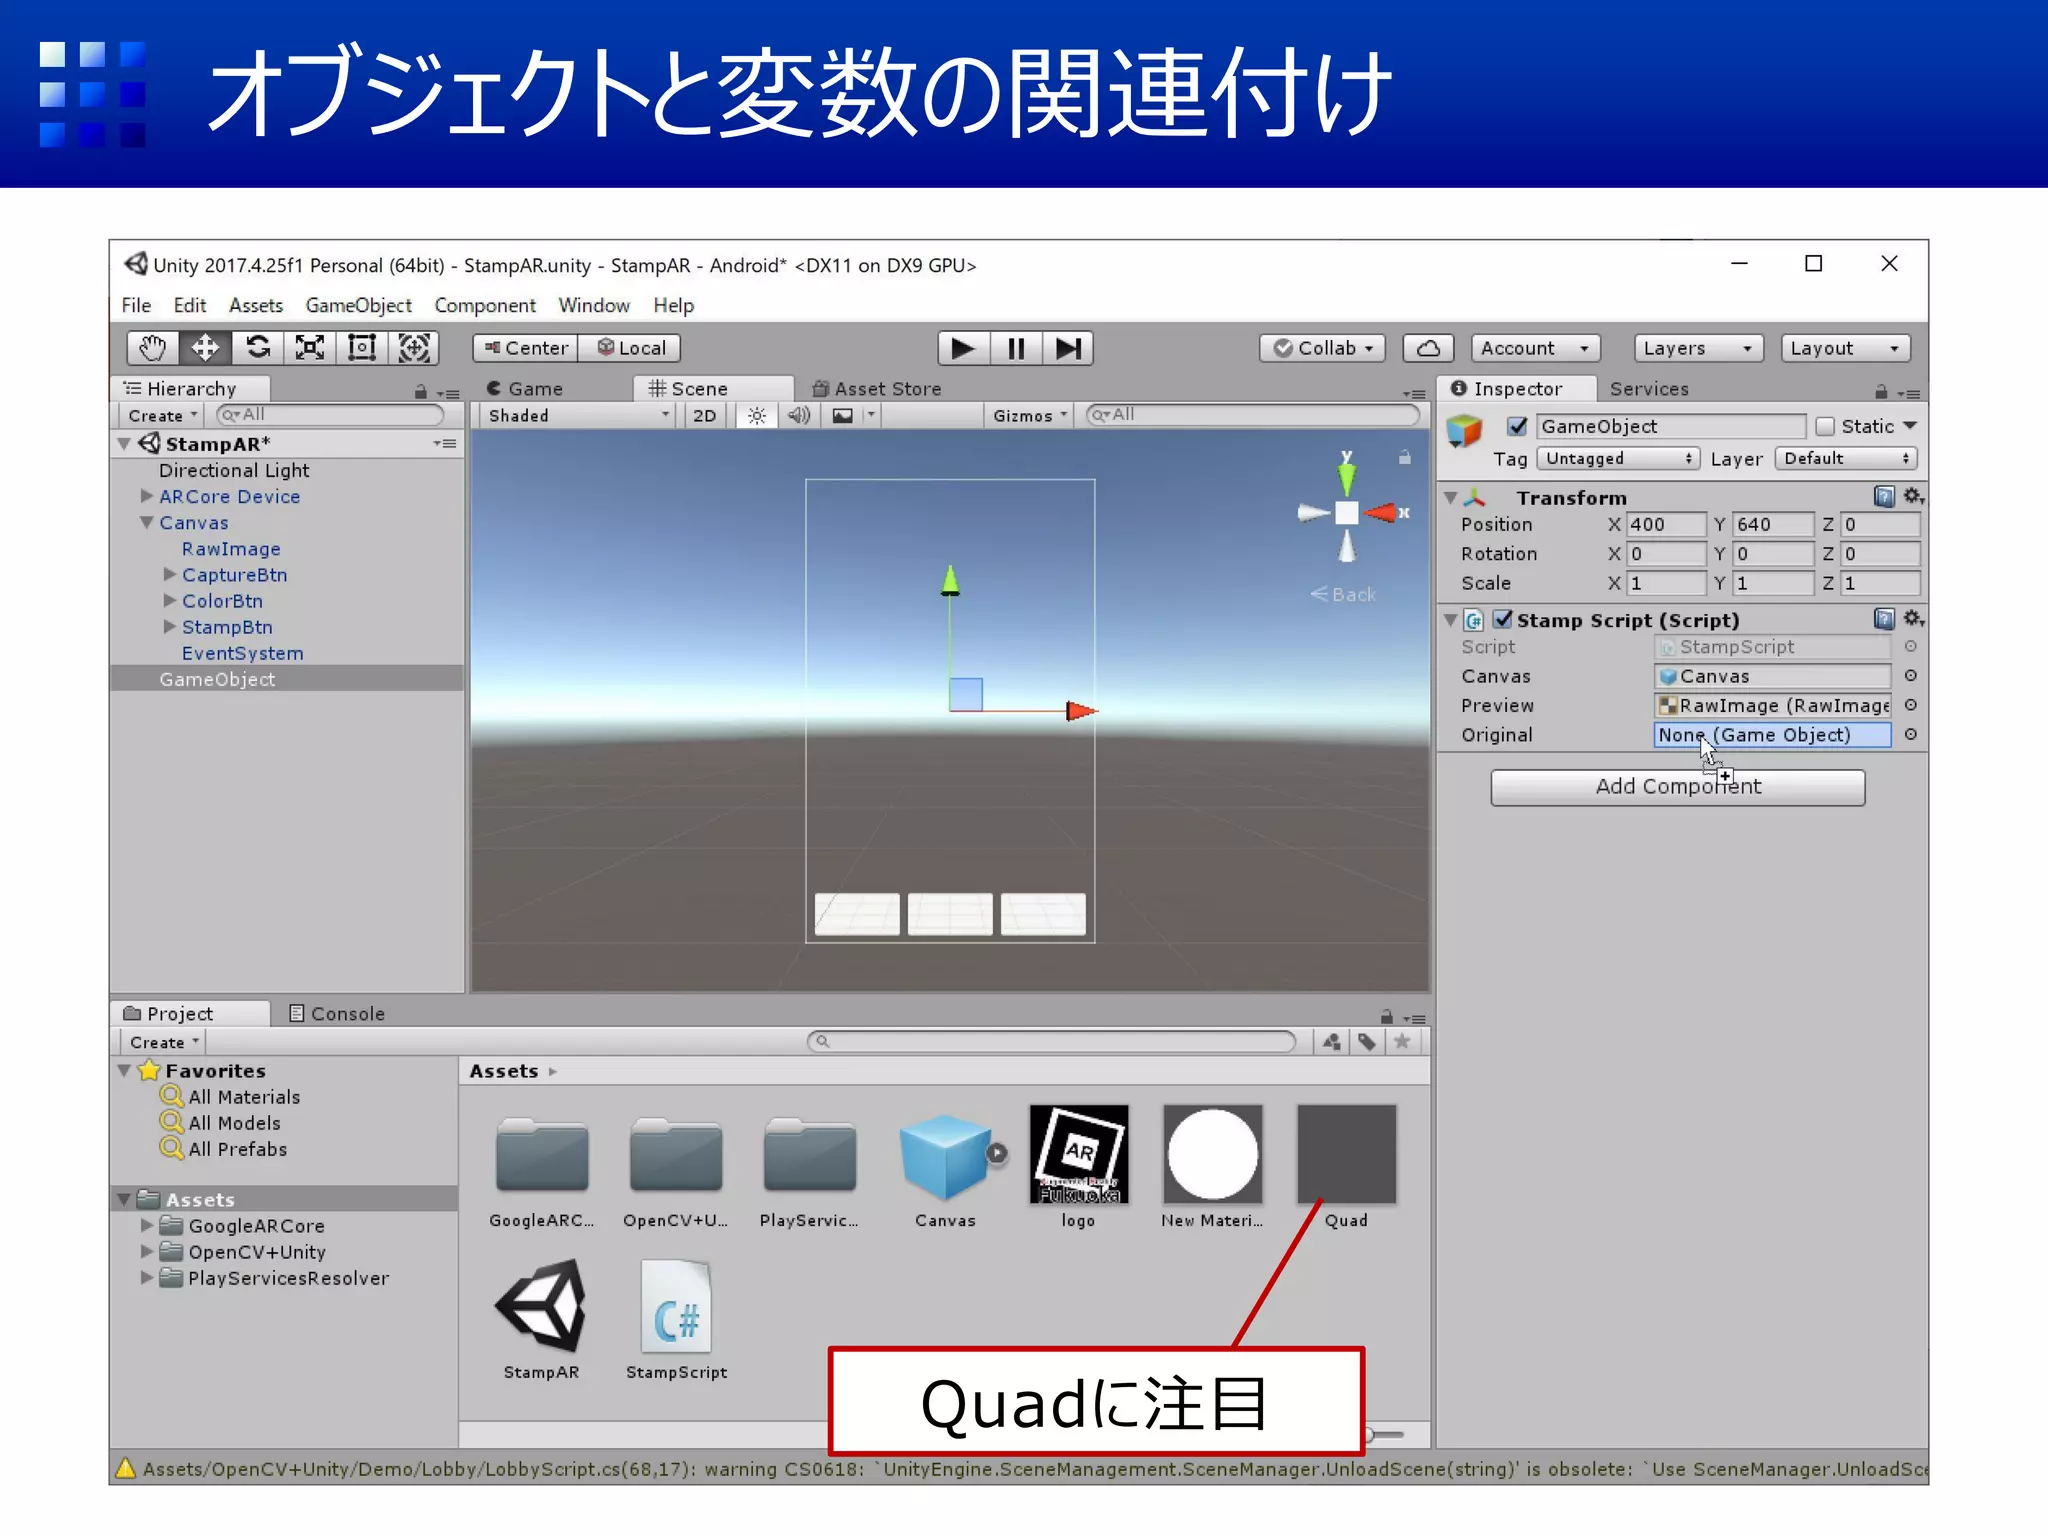Image resolution: width=2048 pixels, height=1536 pixels.
Task: Open Hierarchy Create button
Action: [x=162, y=415]
